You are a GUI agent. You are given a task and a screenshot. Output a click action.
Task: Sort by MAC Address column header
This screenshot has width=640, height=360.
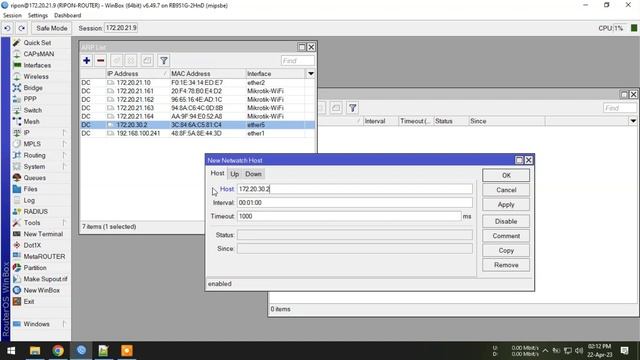click(207, 73)
